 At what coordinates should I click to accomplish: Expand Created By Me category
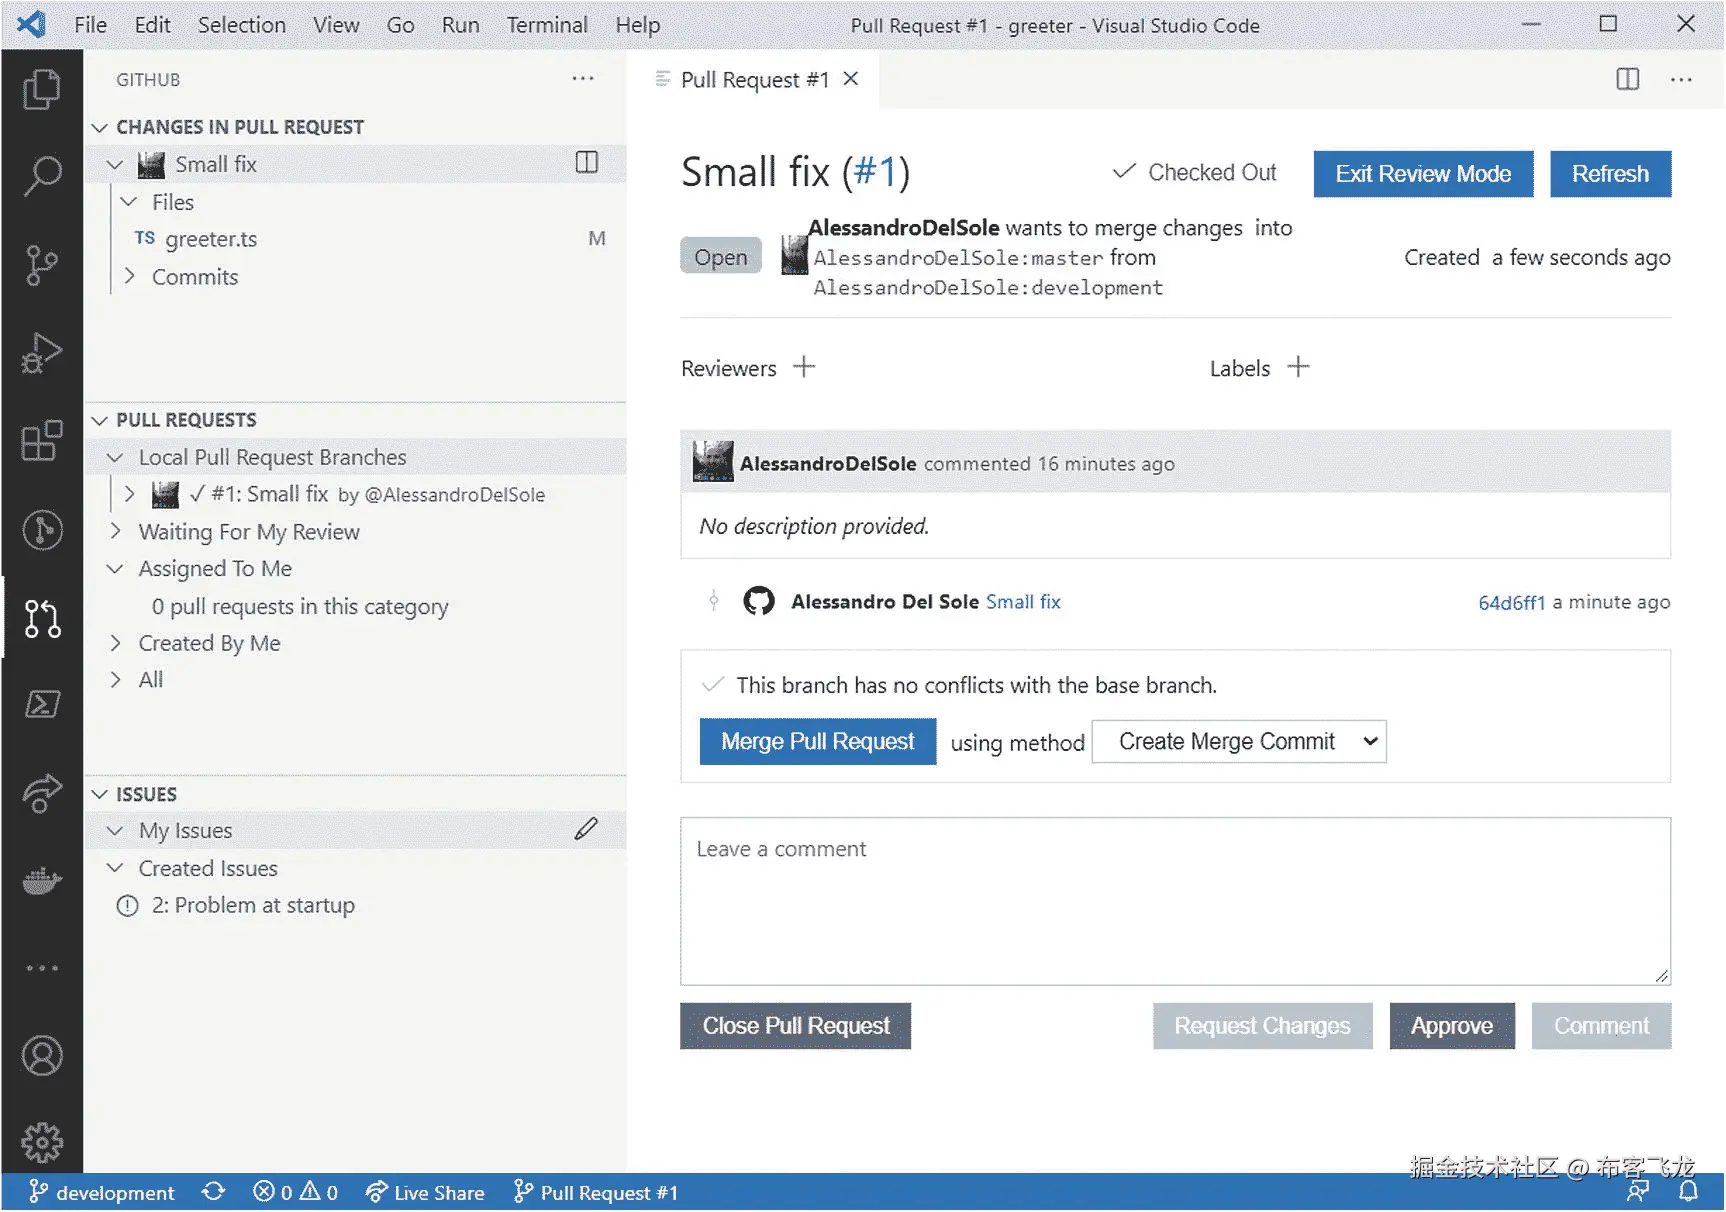[x=115, y=642]
